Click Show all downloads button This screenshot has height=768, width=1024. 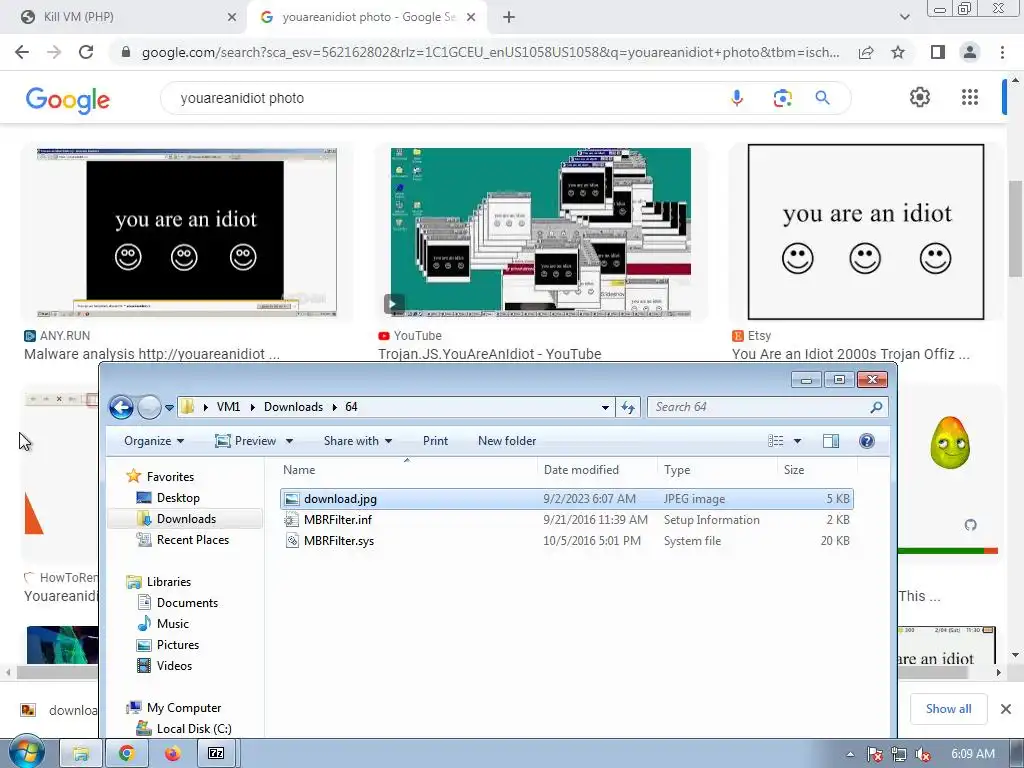[x=948, y=709]
